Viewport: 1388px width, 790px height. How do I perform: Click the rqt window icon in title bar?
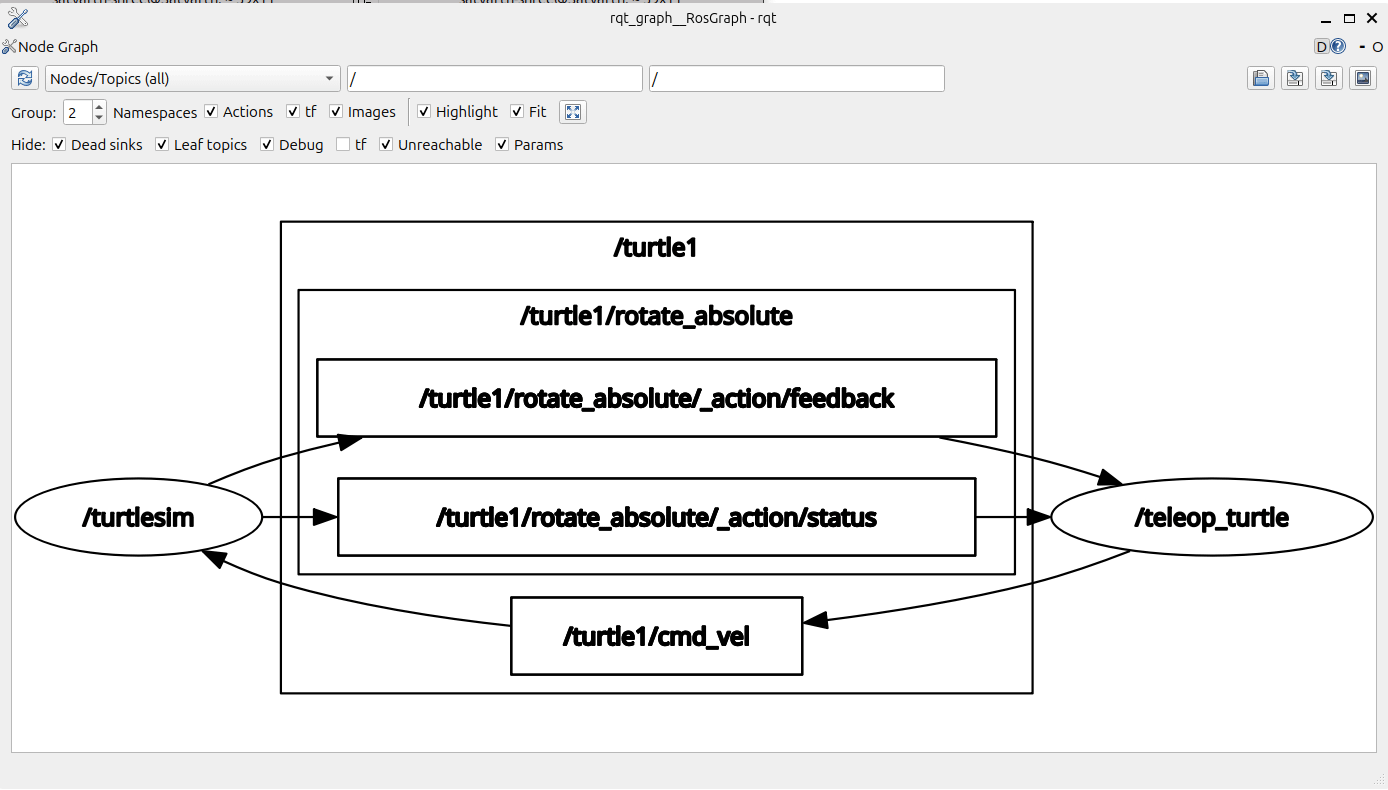[x=17, y=17]
